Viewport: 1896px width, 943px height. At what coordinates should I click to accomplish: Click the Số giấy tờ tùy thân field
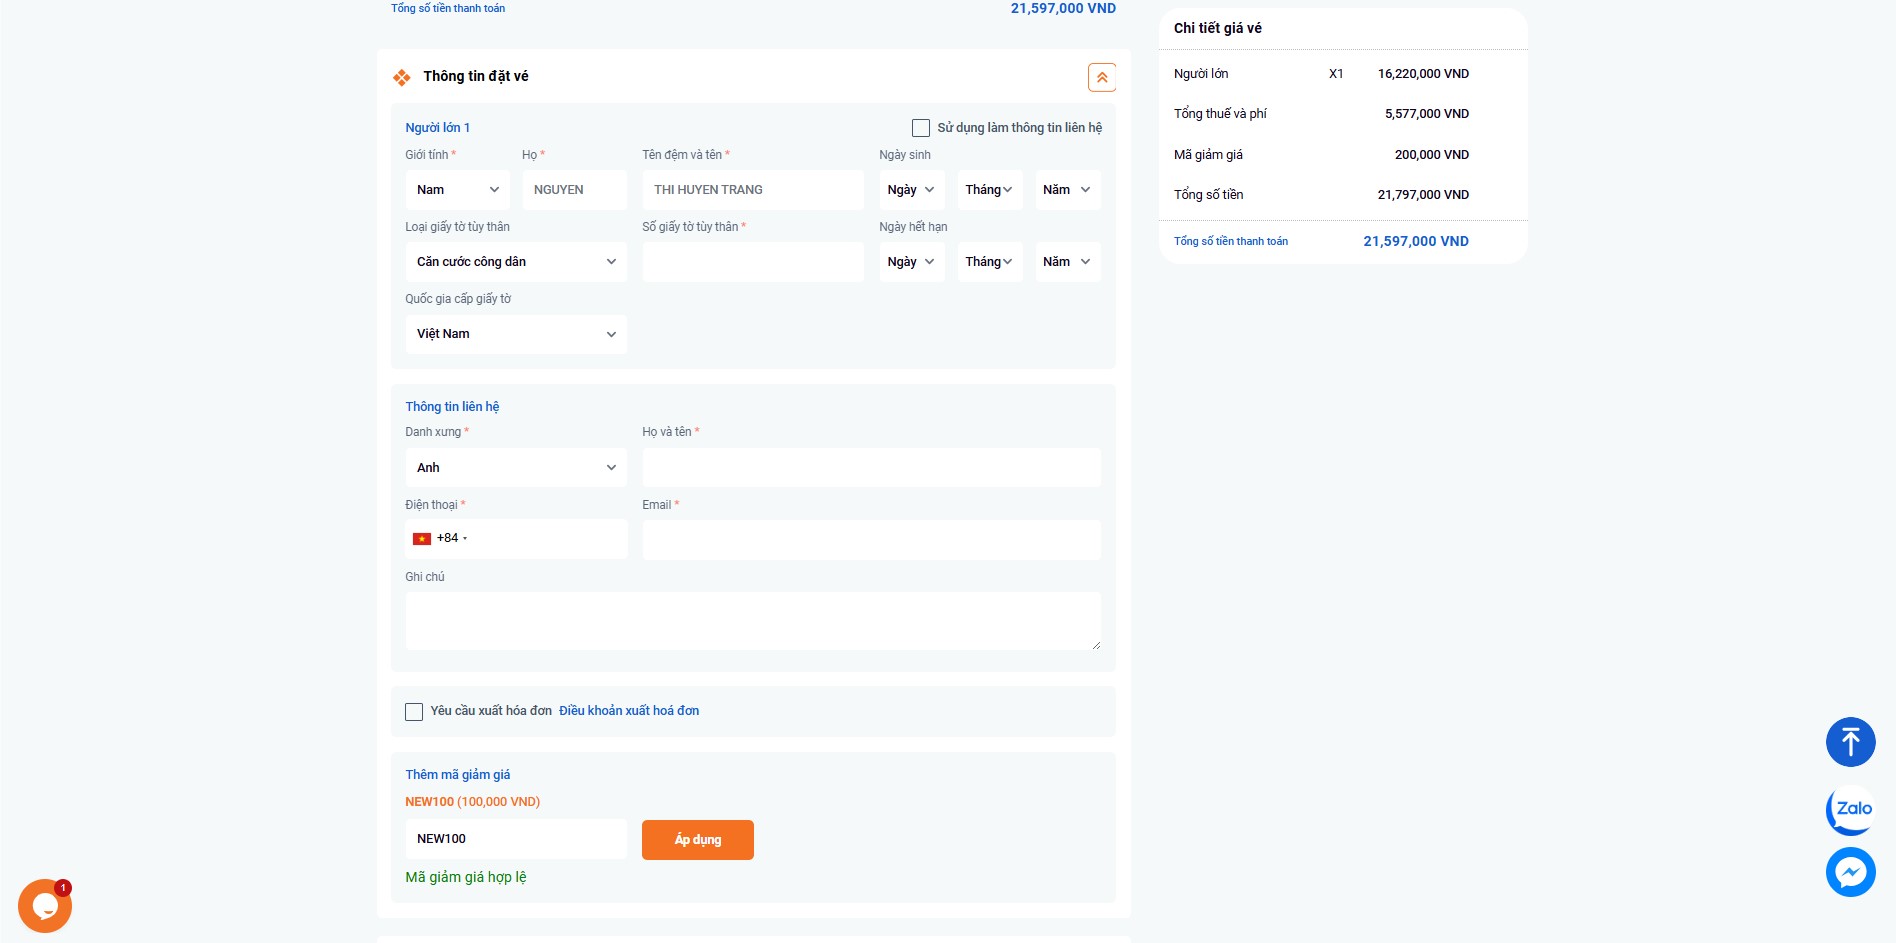(752, 262)
